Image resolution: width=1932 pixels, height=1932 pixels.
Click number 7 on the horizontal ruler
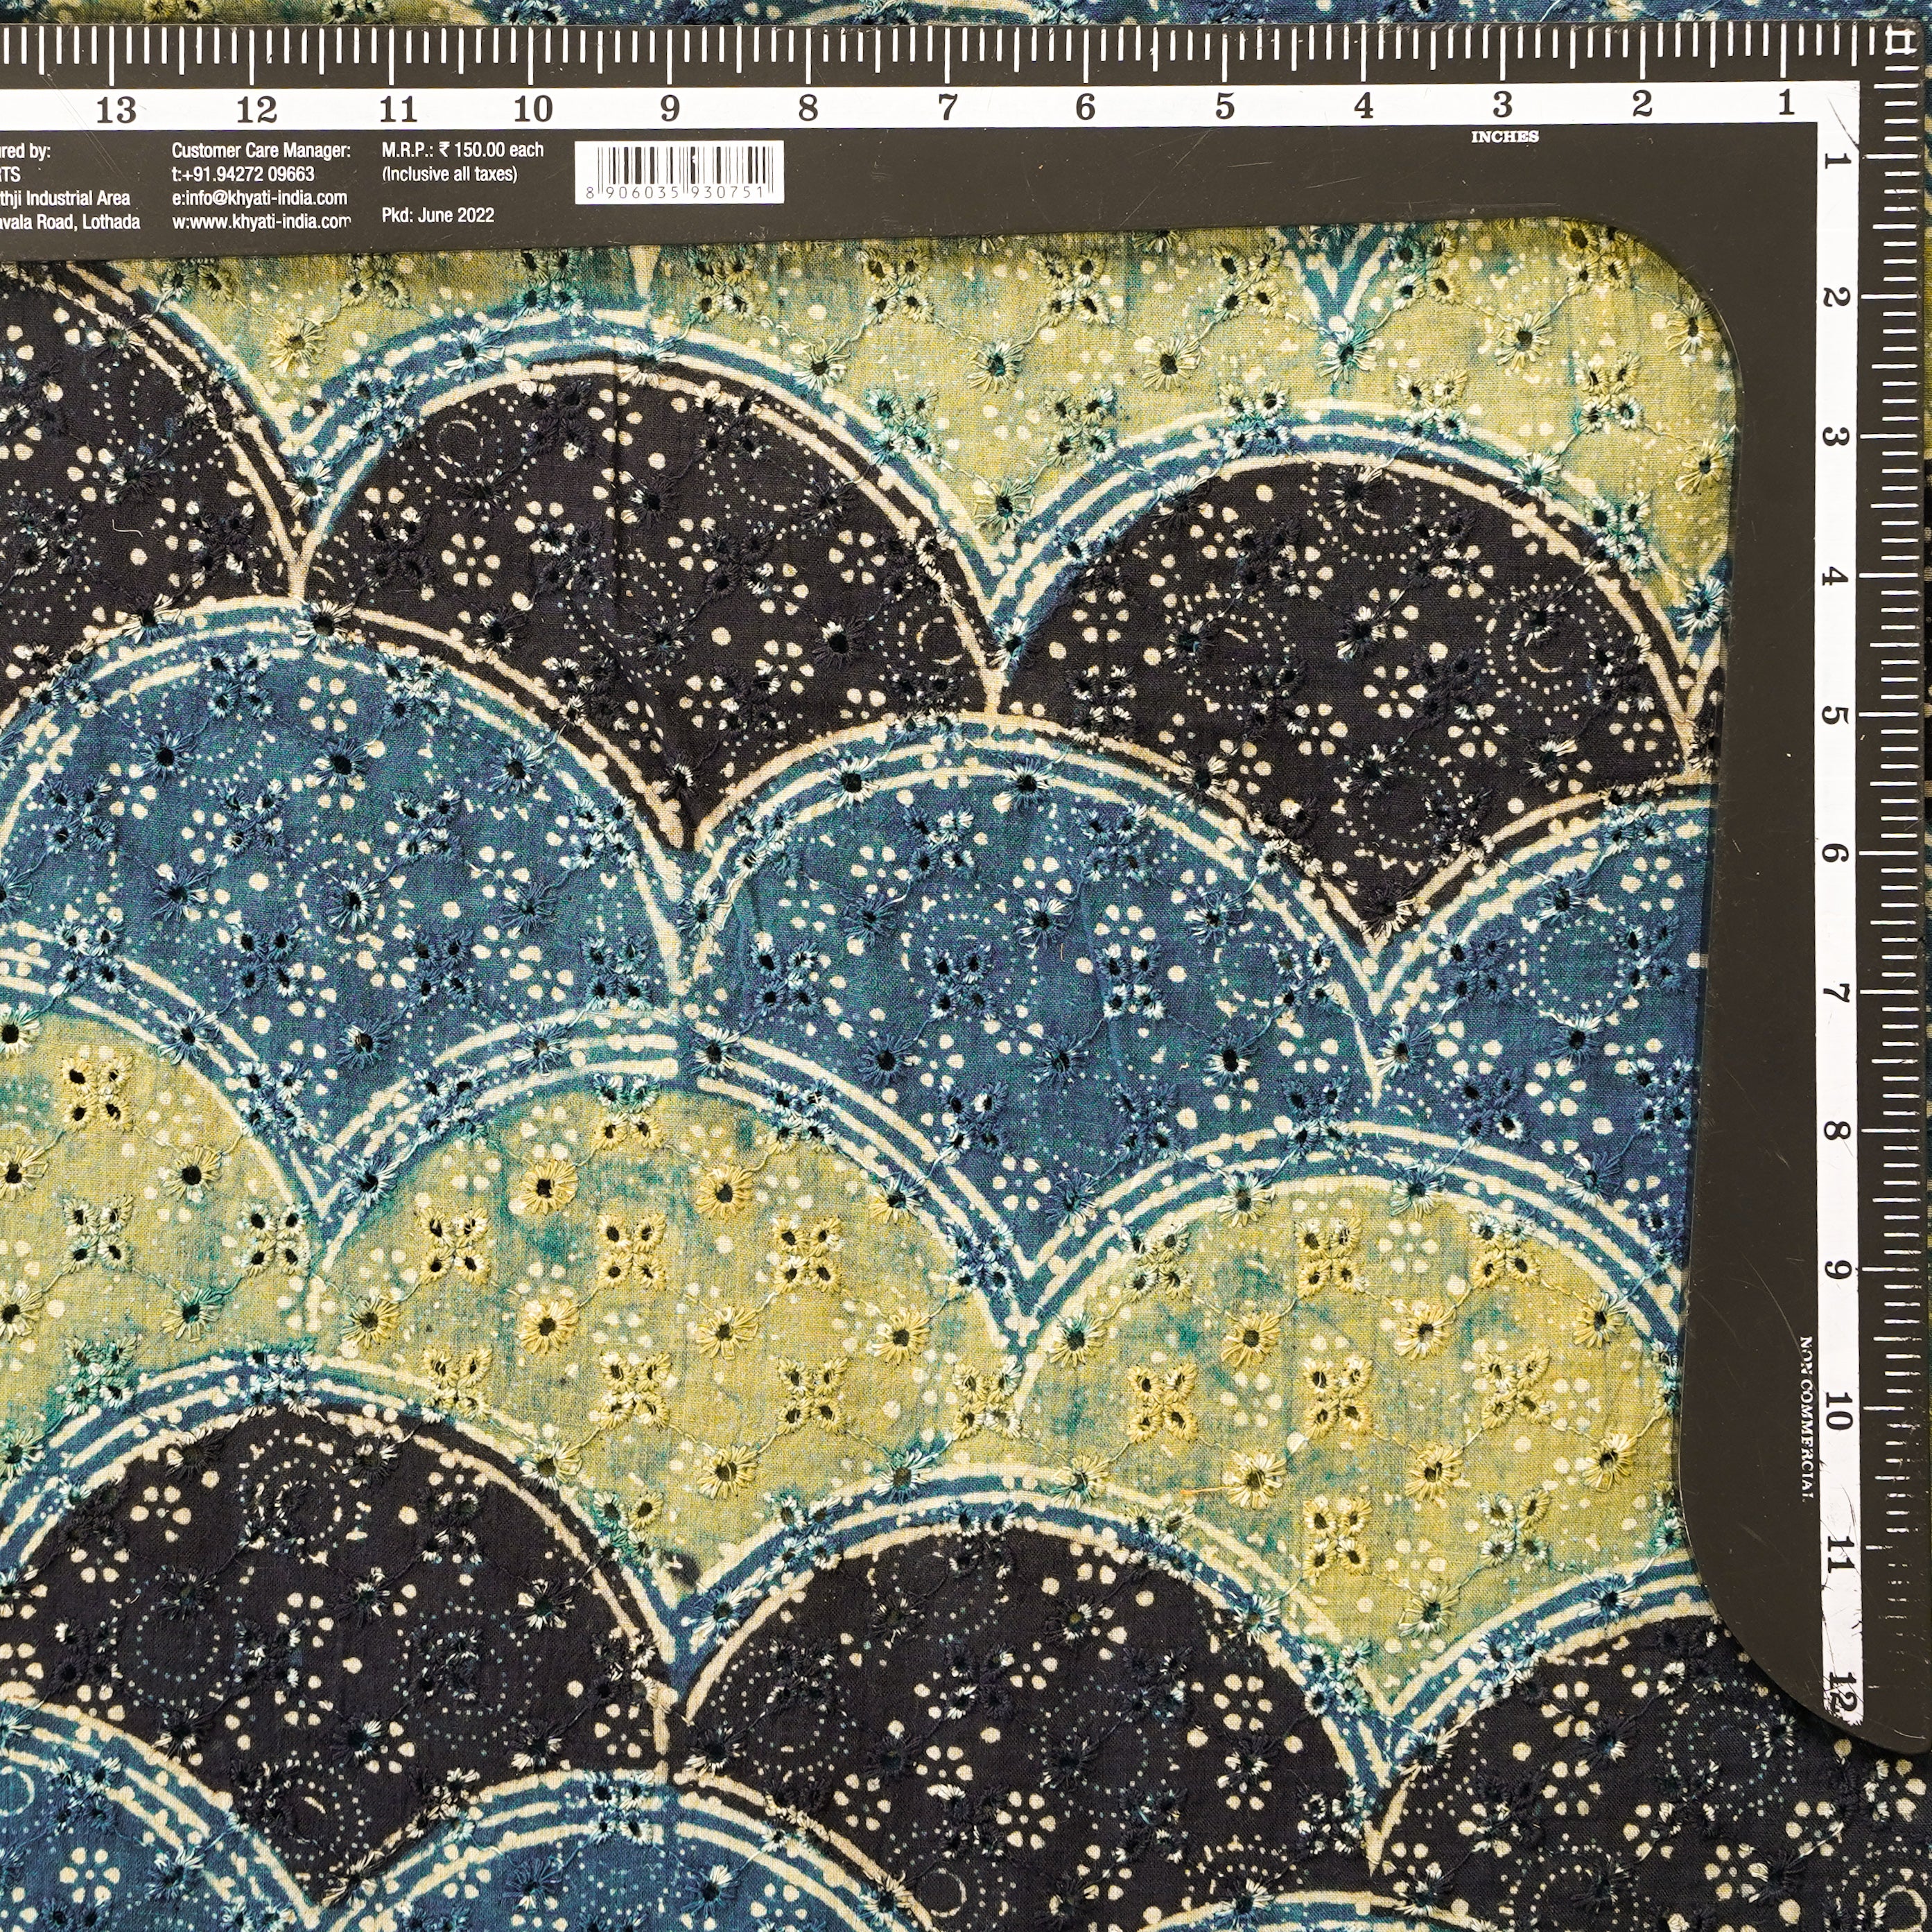pyautogui.click(x=948, y=107)
